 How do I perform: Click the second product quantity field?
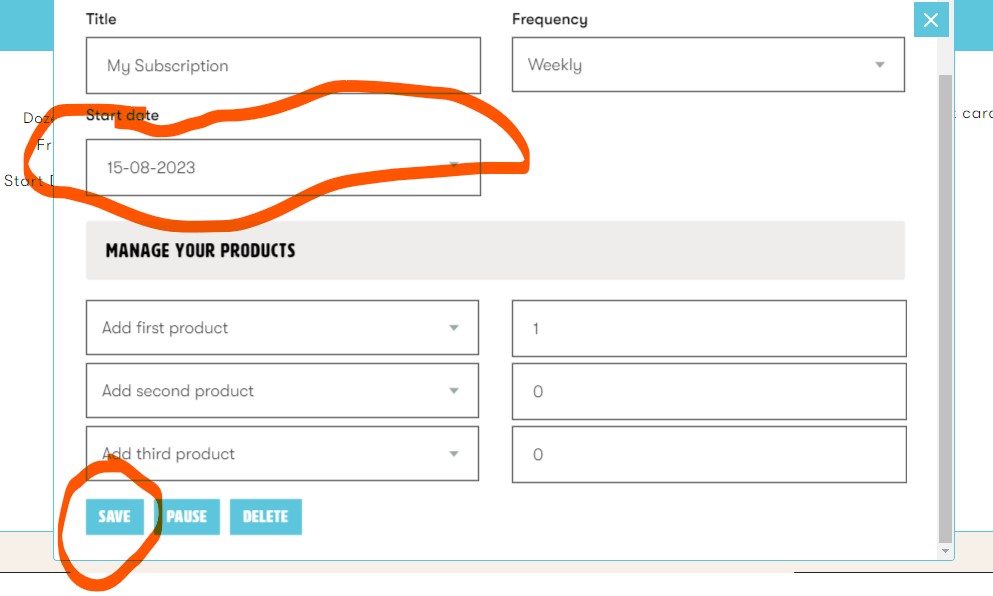(x=709, y=391)
